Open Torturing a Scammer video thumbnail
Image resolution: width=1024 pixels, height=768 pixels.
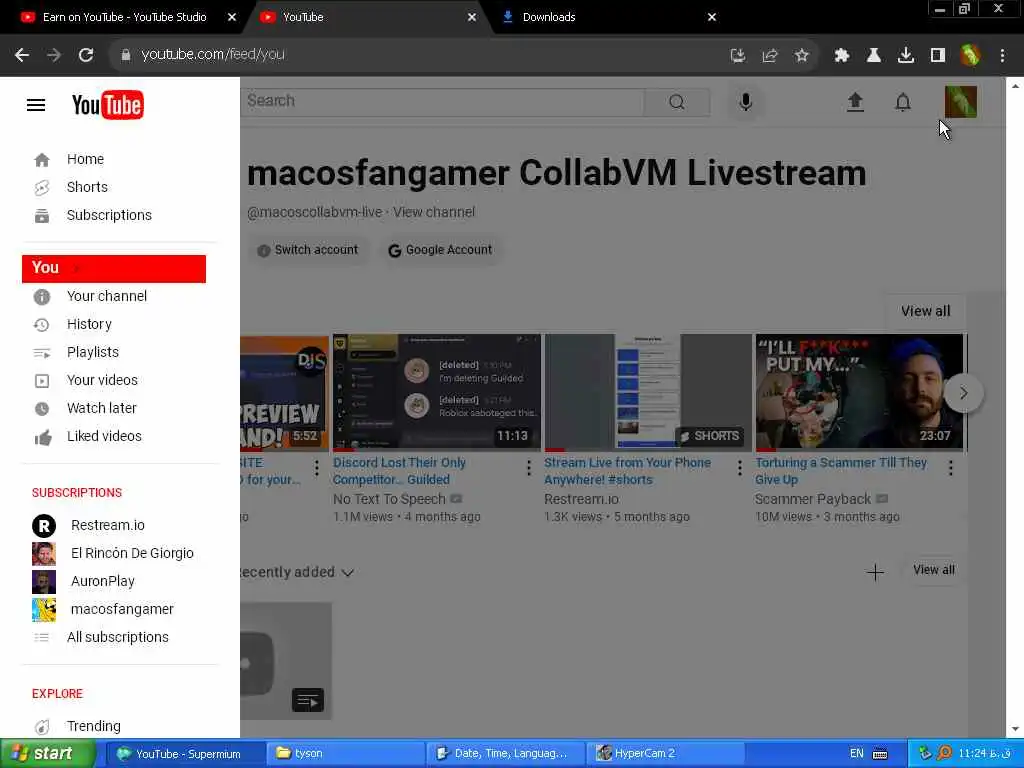tap(859, 392)
